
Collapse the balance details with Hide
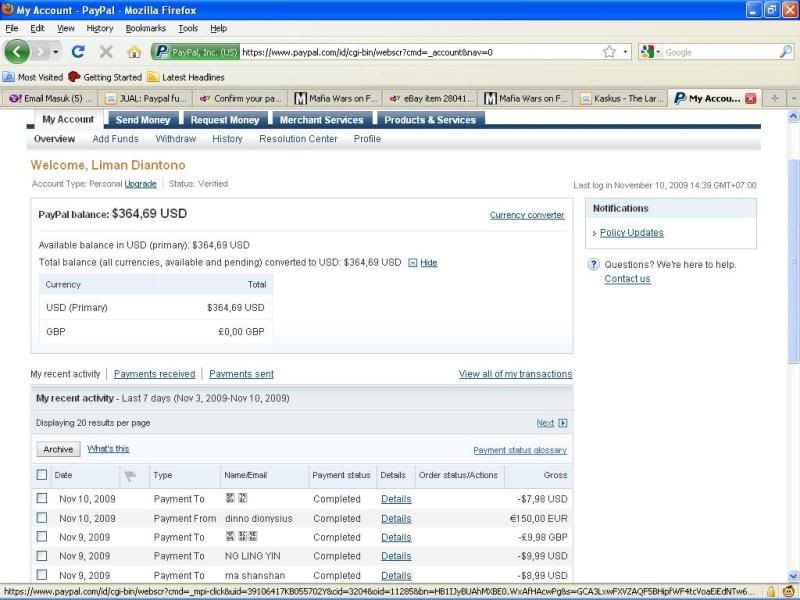[429, 263]
